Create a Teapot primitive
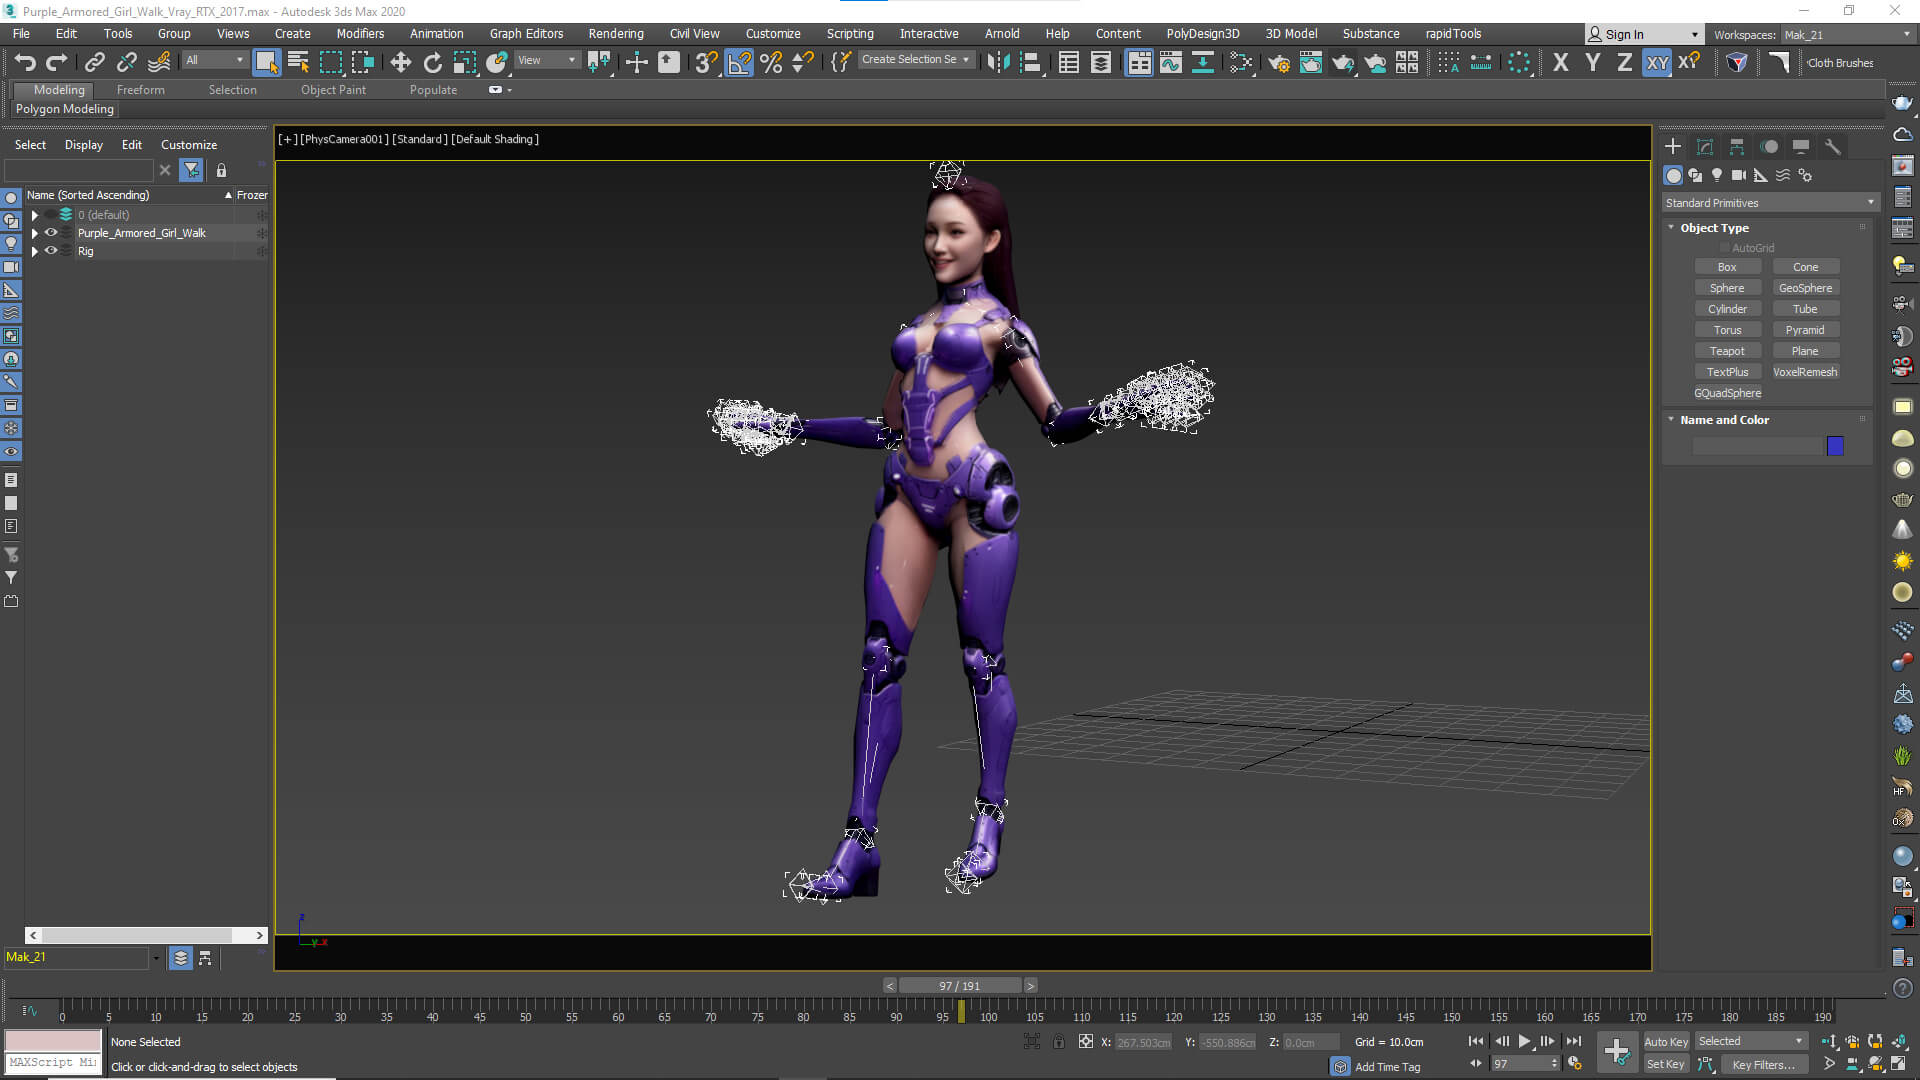The image size is (1920, 1080). [1727, 351]
